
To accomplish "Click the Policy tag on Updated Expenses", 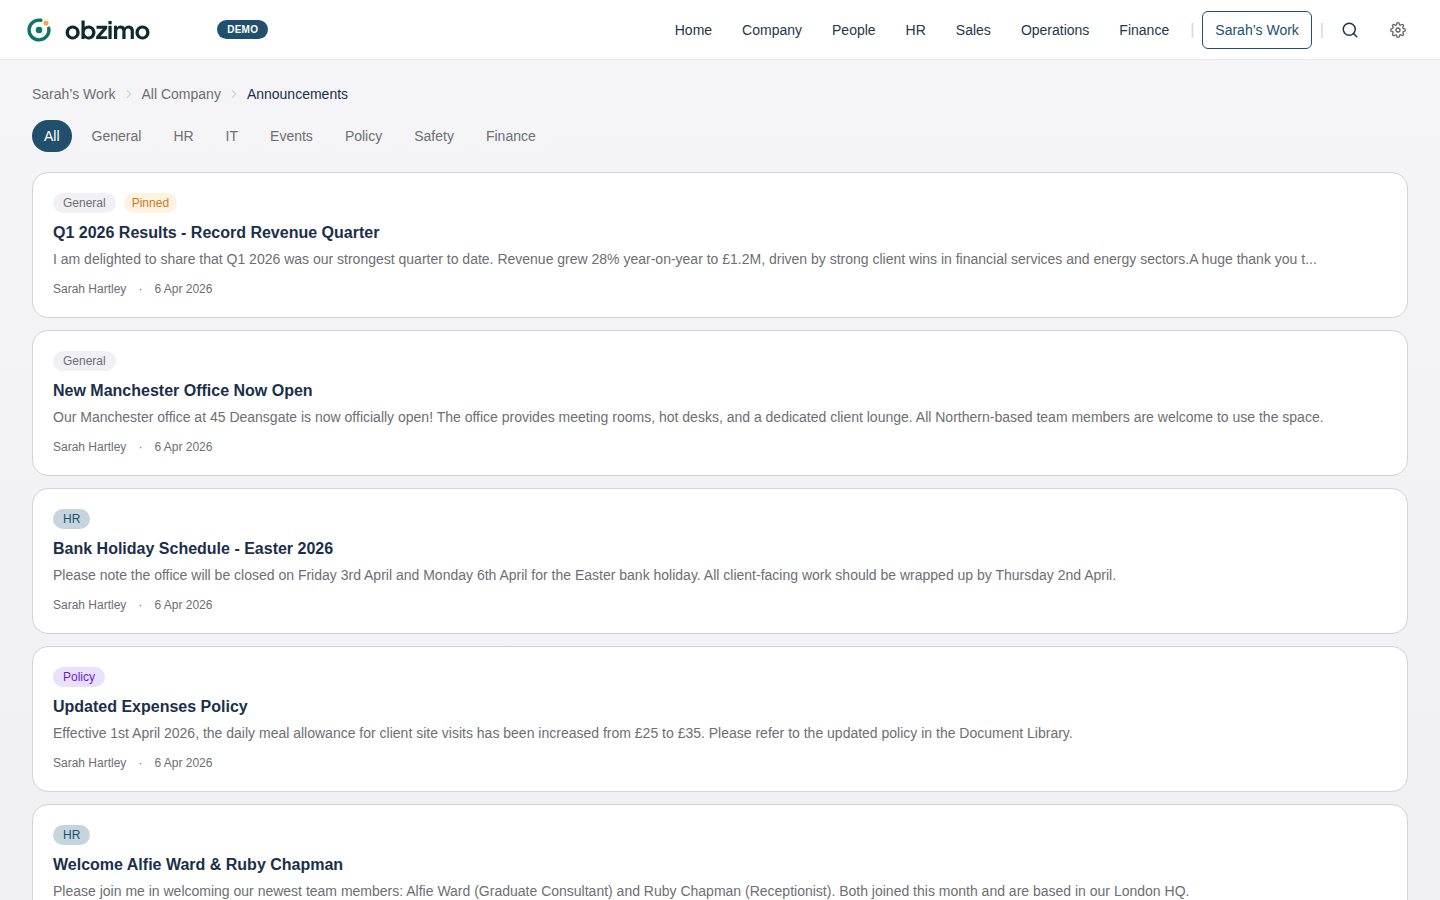I will (79, 677).
